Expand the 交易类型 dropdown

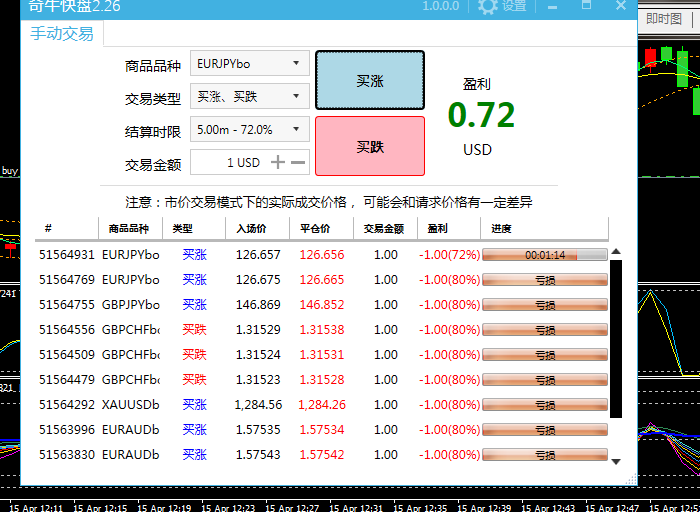[249, 97]
